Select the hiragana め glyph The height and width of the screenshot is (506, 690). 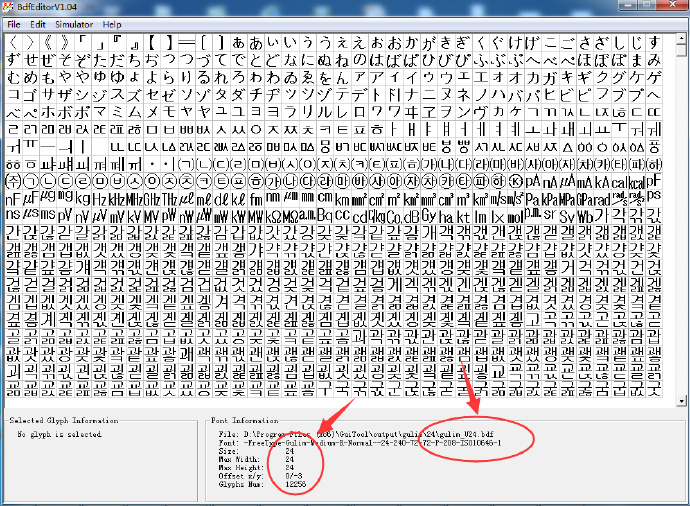click(x=30, y=77)
